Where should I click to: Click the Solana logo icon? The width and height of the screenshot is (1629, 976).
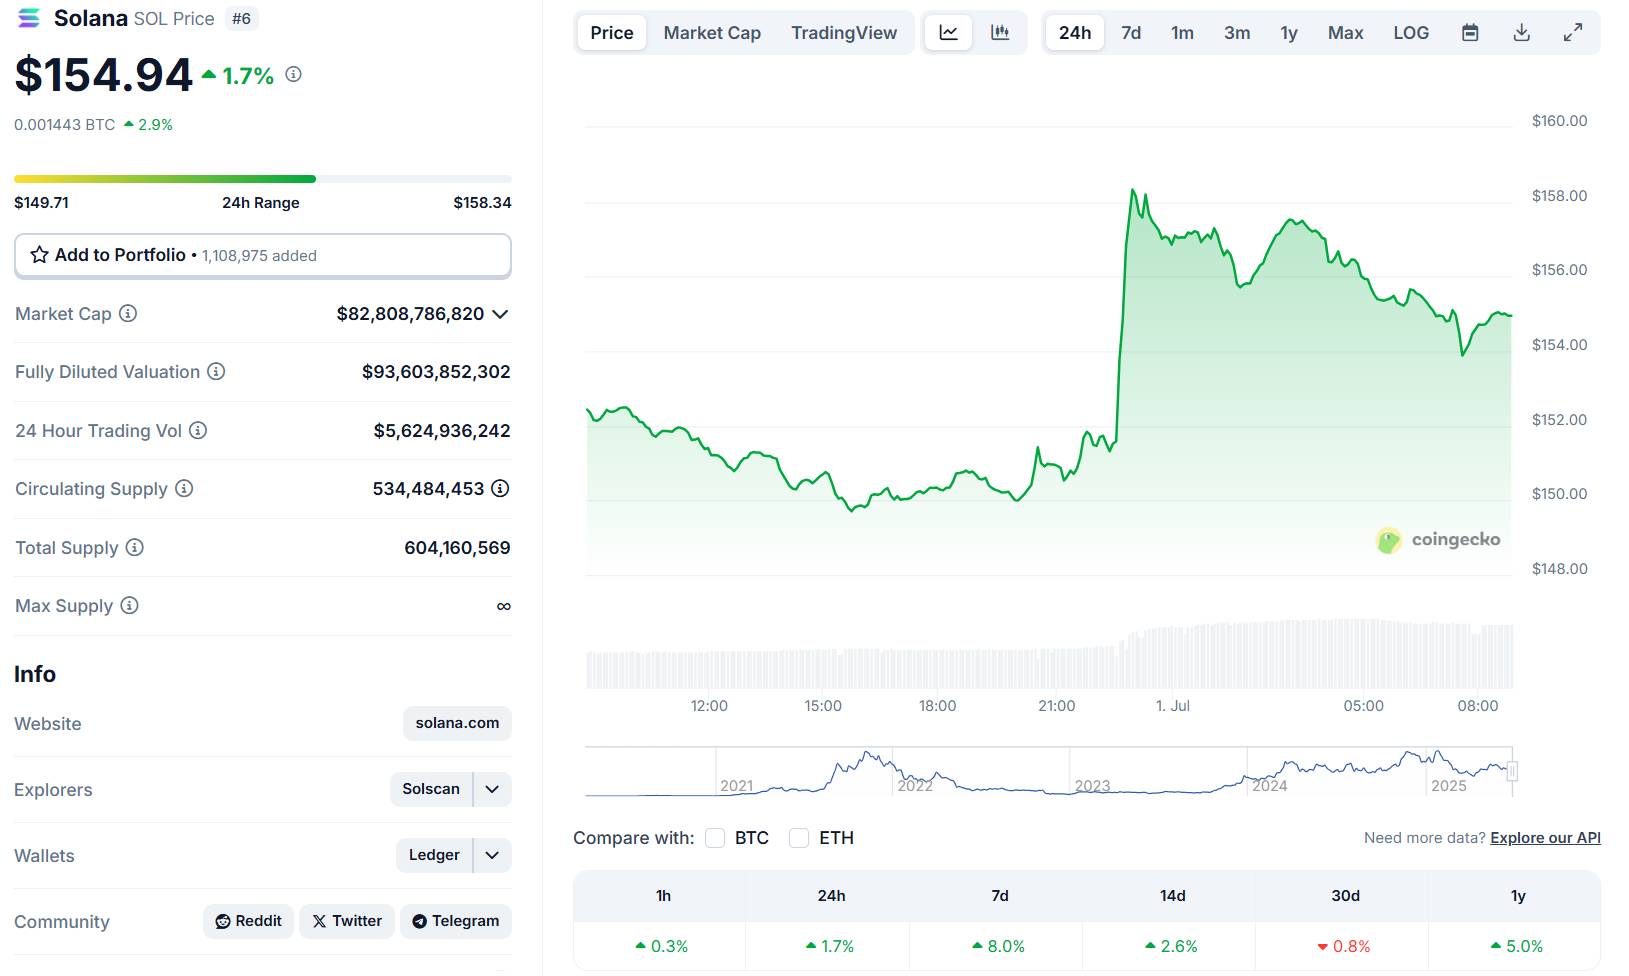point(29,18)
